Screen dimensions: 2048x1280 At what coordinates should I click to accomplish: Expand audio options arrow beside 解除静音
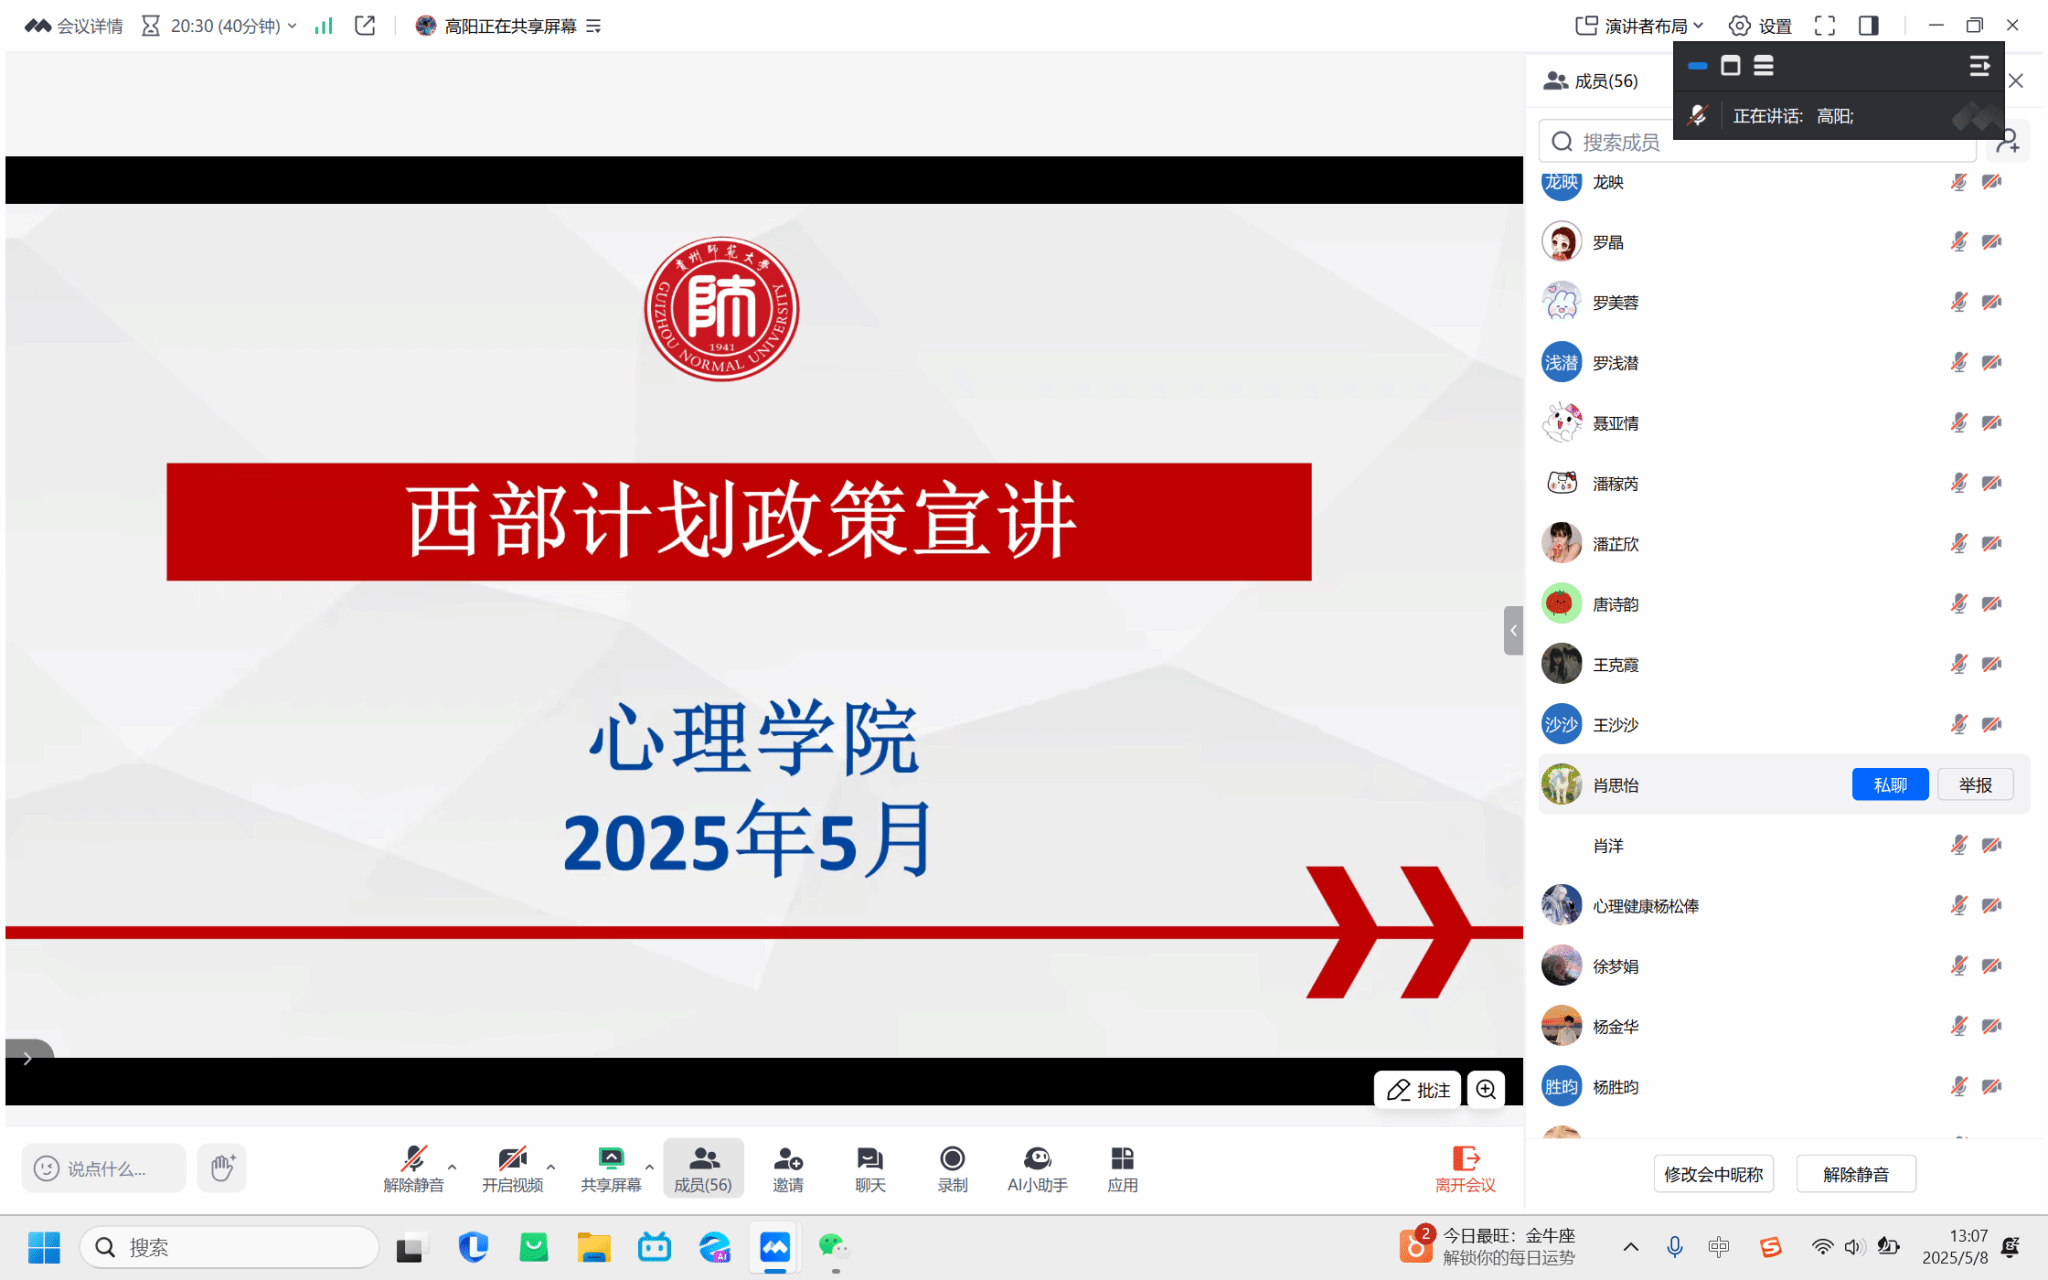tap(452, 1166)
